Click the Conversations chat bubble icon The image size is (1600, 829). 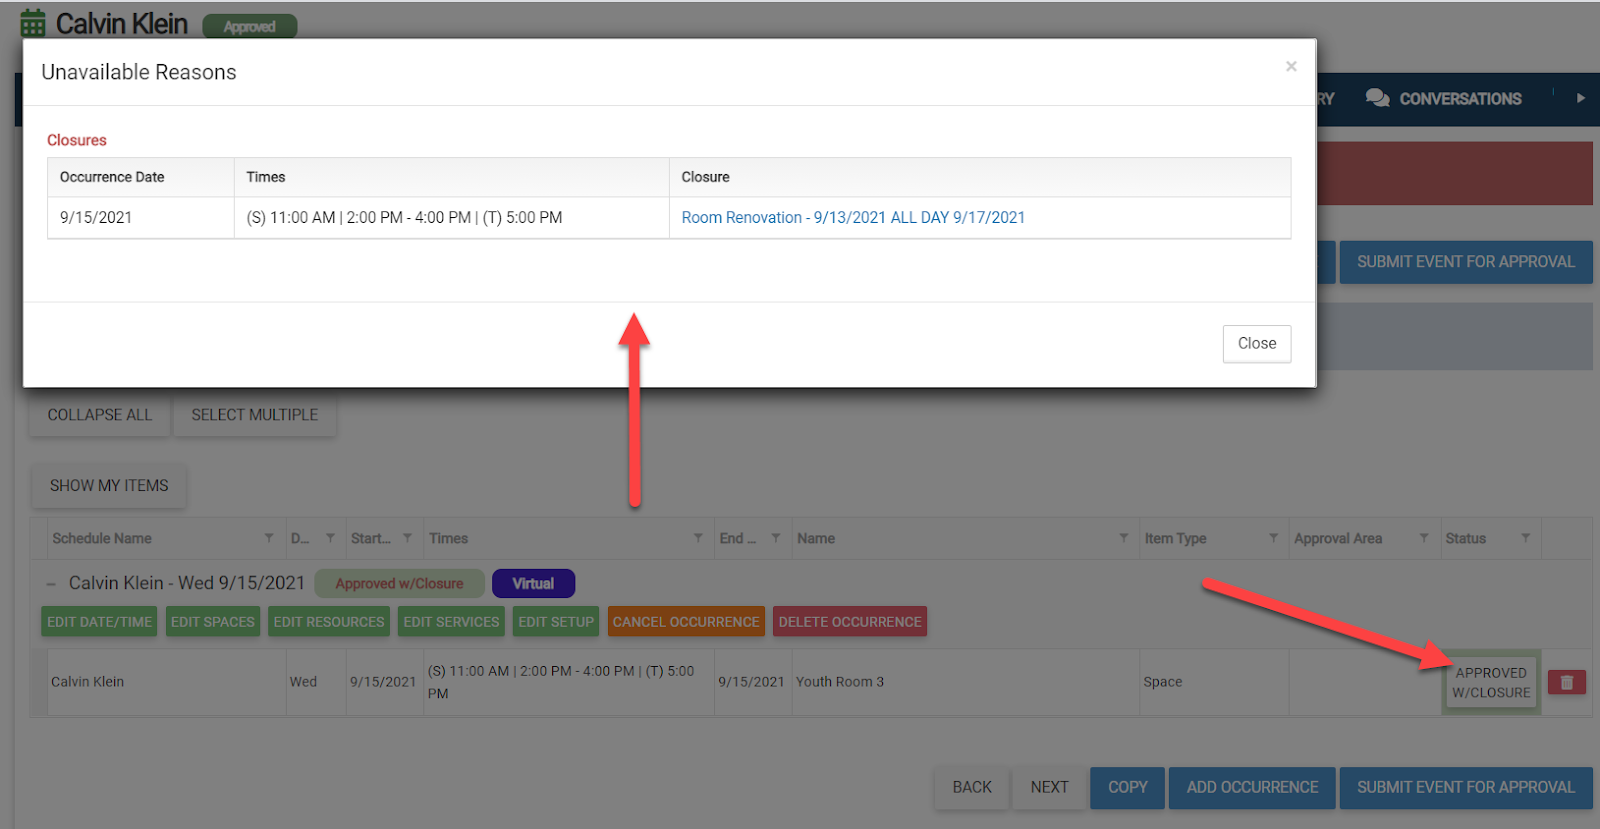1377,98
